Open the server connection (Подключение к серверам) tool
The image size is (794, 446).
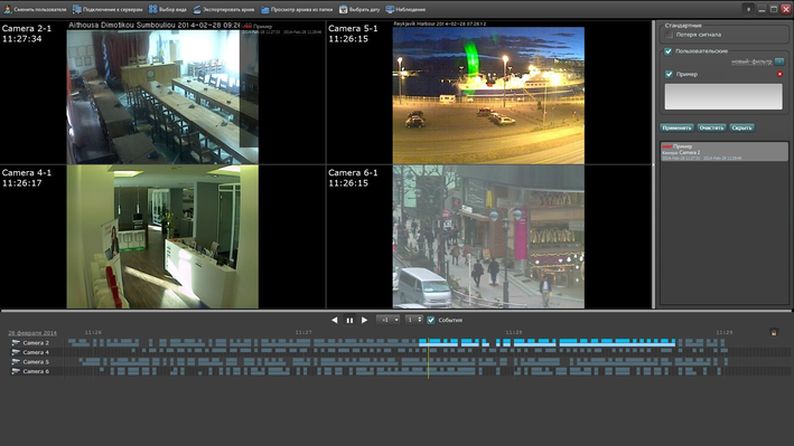77,9
